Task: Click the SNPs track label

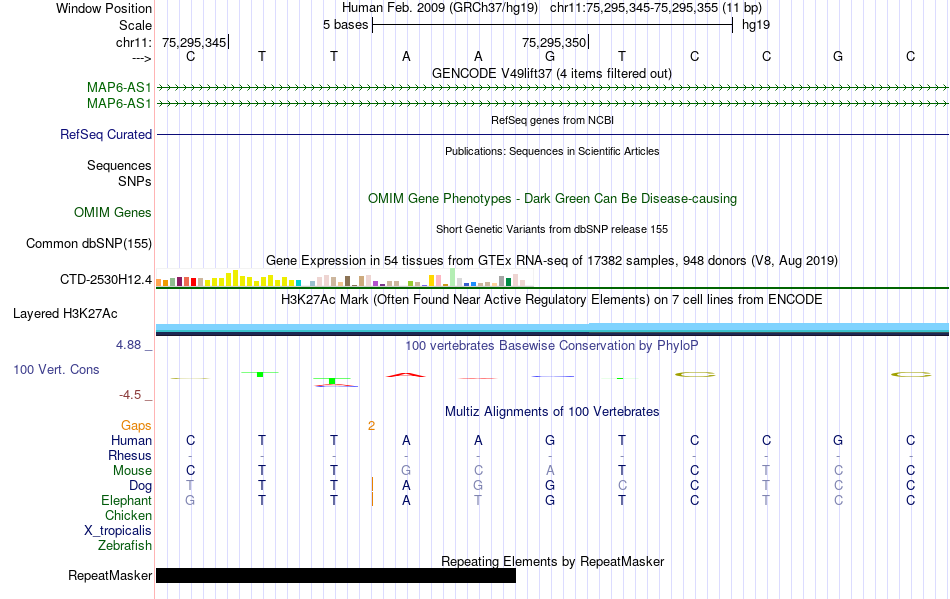Action: pos(135,181)
